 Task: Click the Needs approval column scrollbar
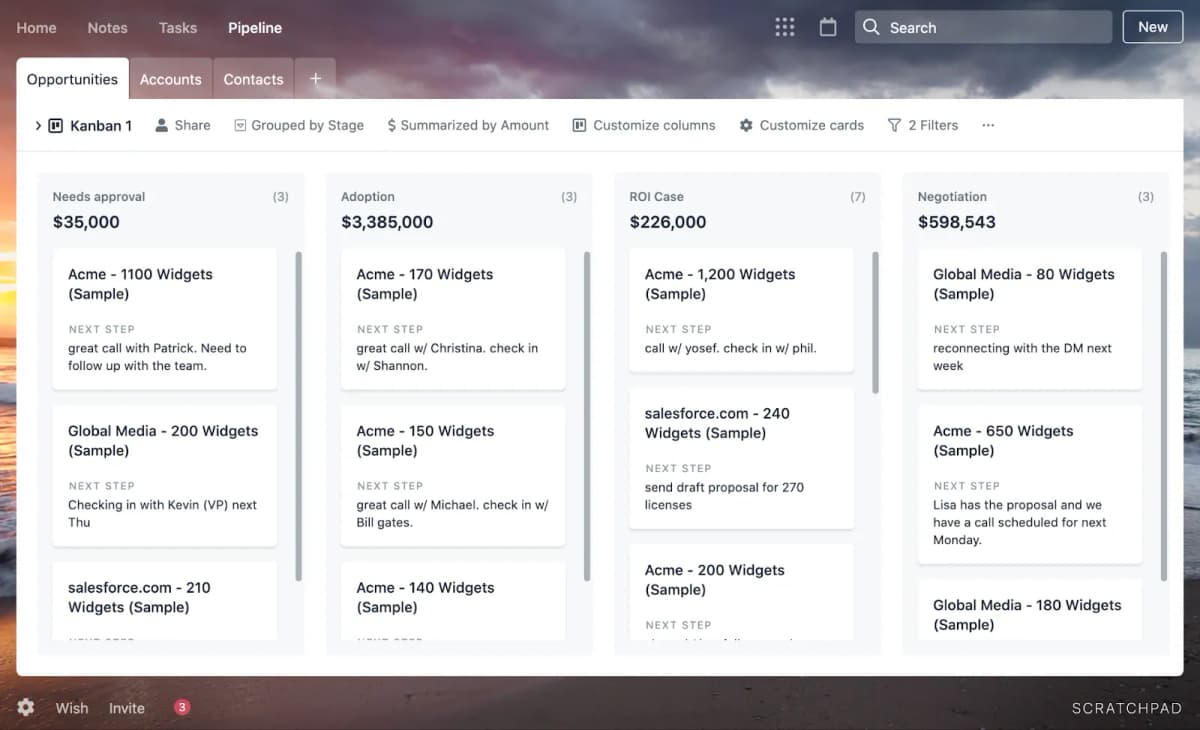[x=298, y=416]
